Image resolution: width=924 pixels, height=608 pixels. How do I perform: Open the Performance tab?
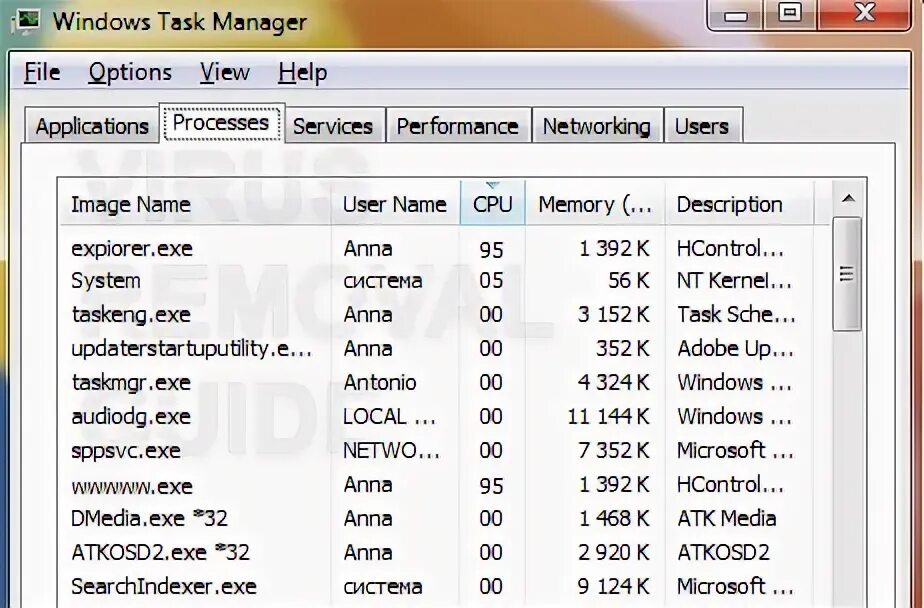coord(458,125)
